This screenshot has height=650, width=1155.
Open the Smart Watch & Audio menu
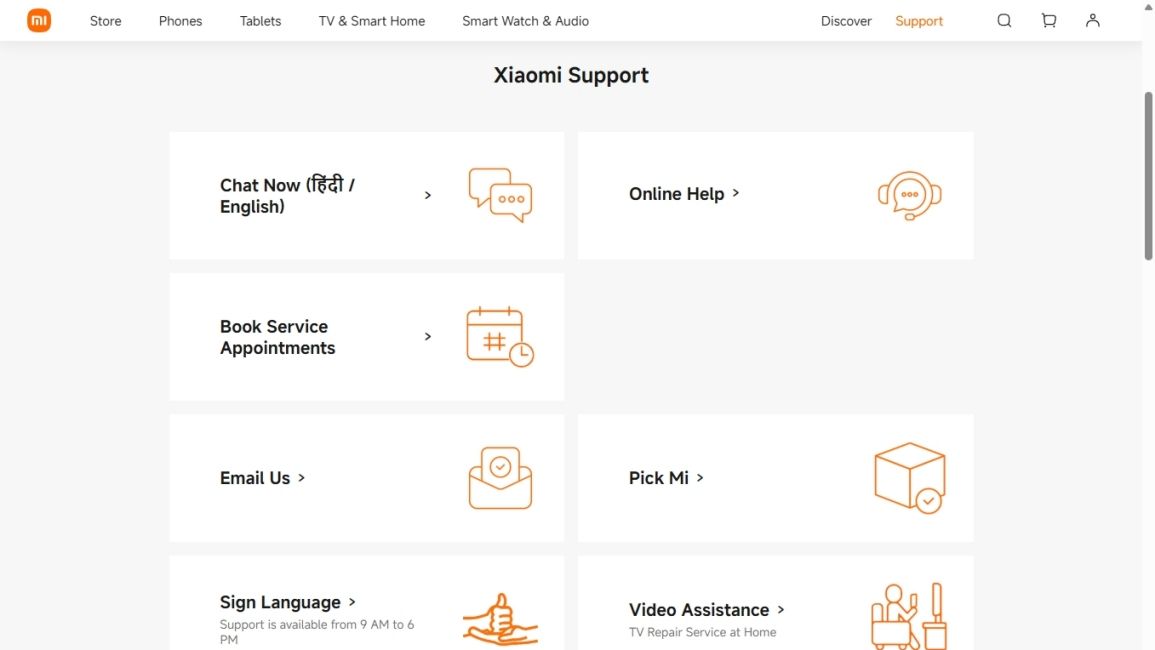[525, 21]
